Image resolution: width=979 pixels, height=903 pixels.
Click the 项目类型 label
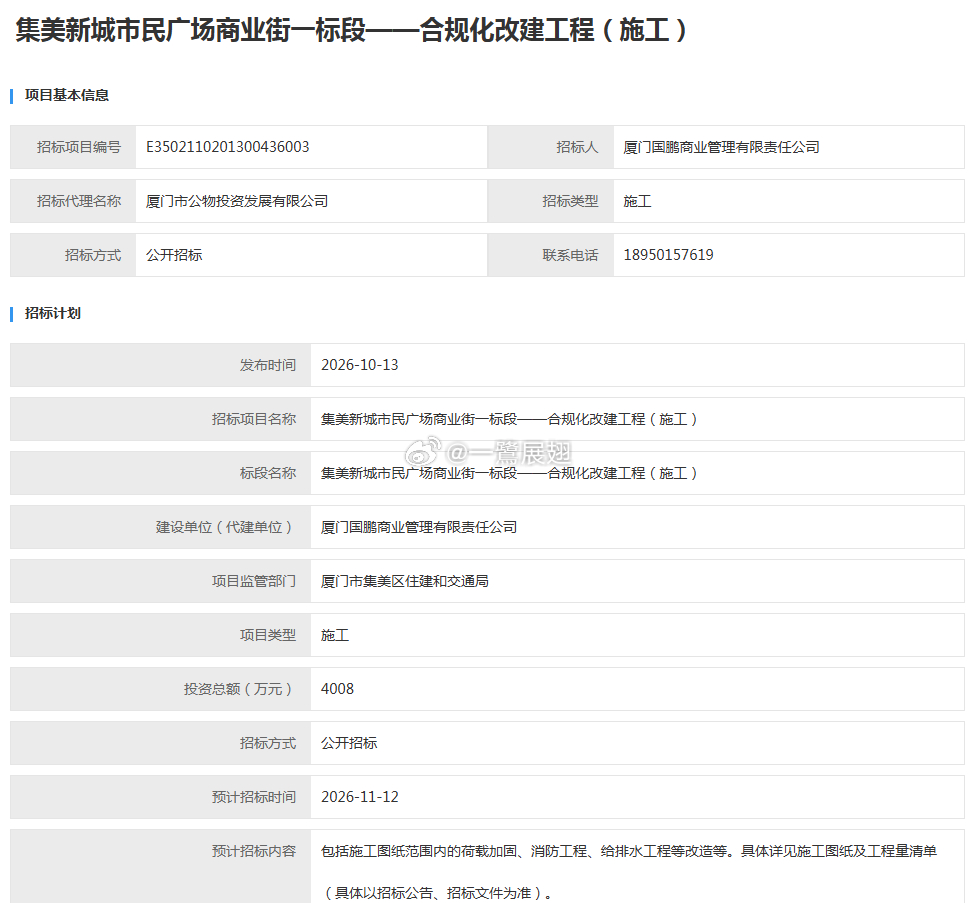point(268,635)
